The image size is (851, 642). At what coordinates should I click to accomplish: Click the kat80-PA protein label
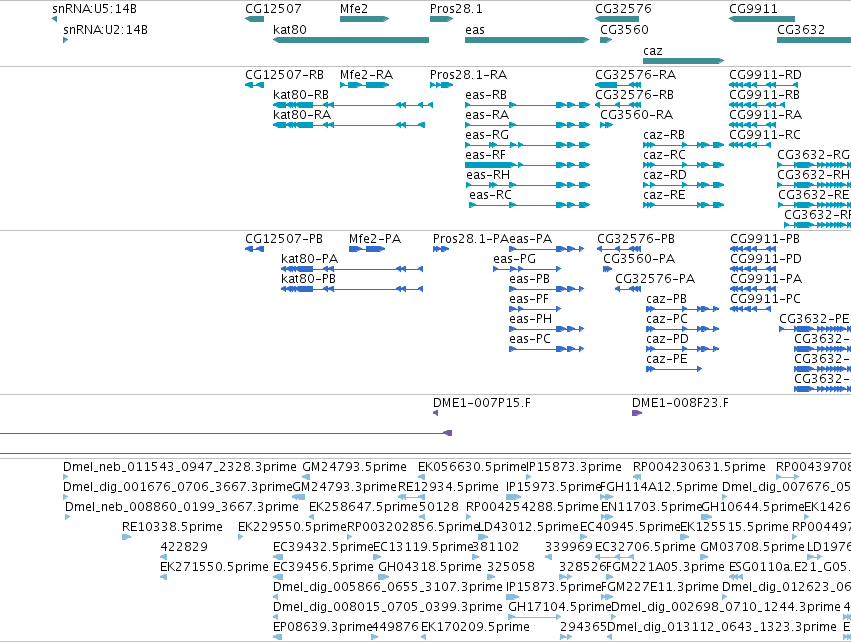[309, 259]
